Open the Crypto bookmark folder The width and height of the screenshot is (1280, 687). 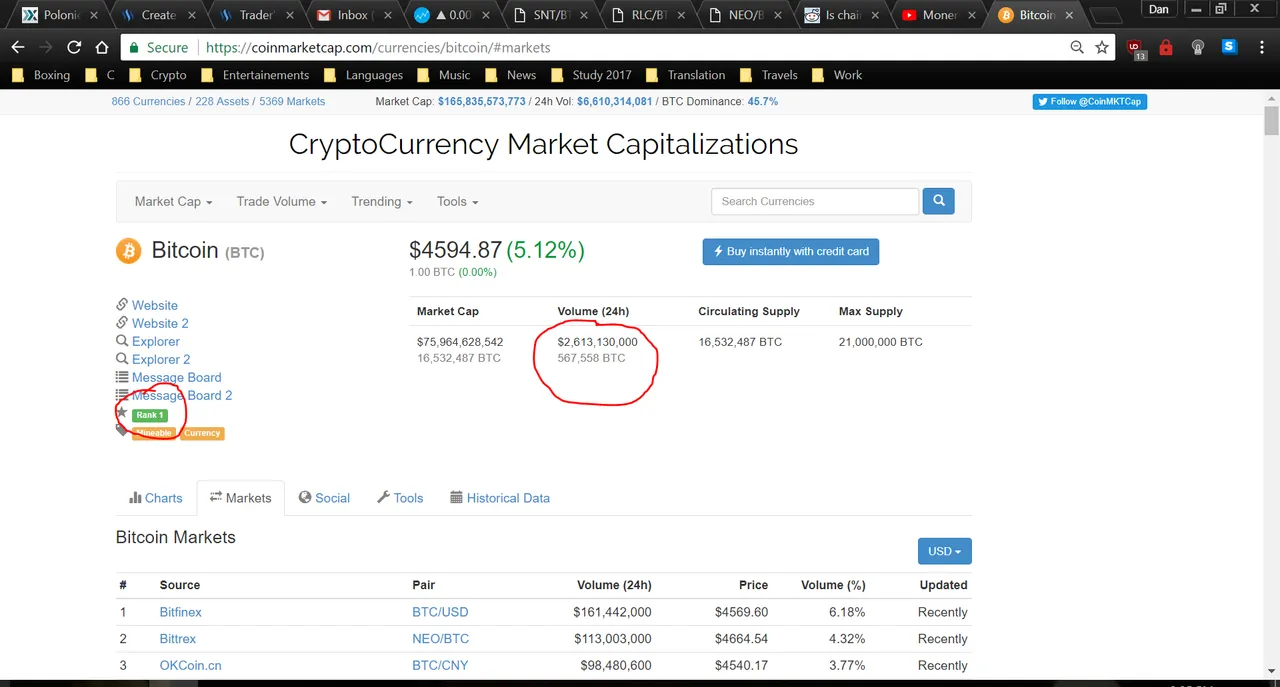pos(158,75)
